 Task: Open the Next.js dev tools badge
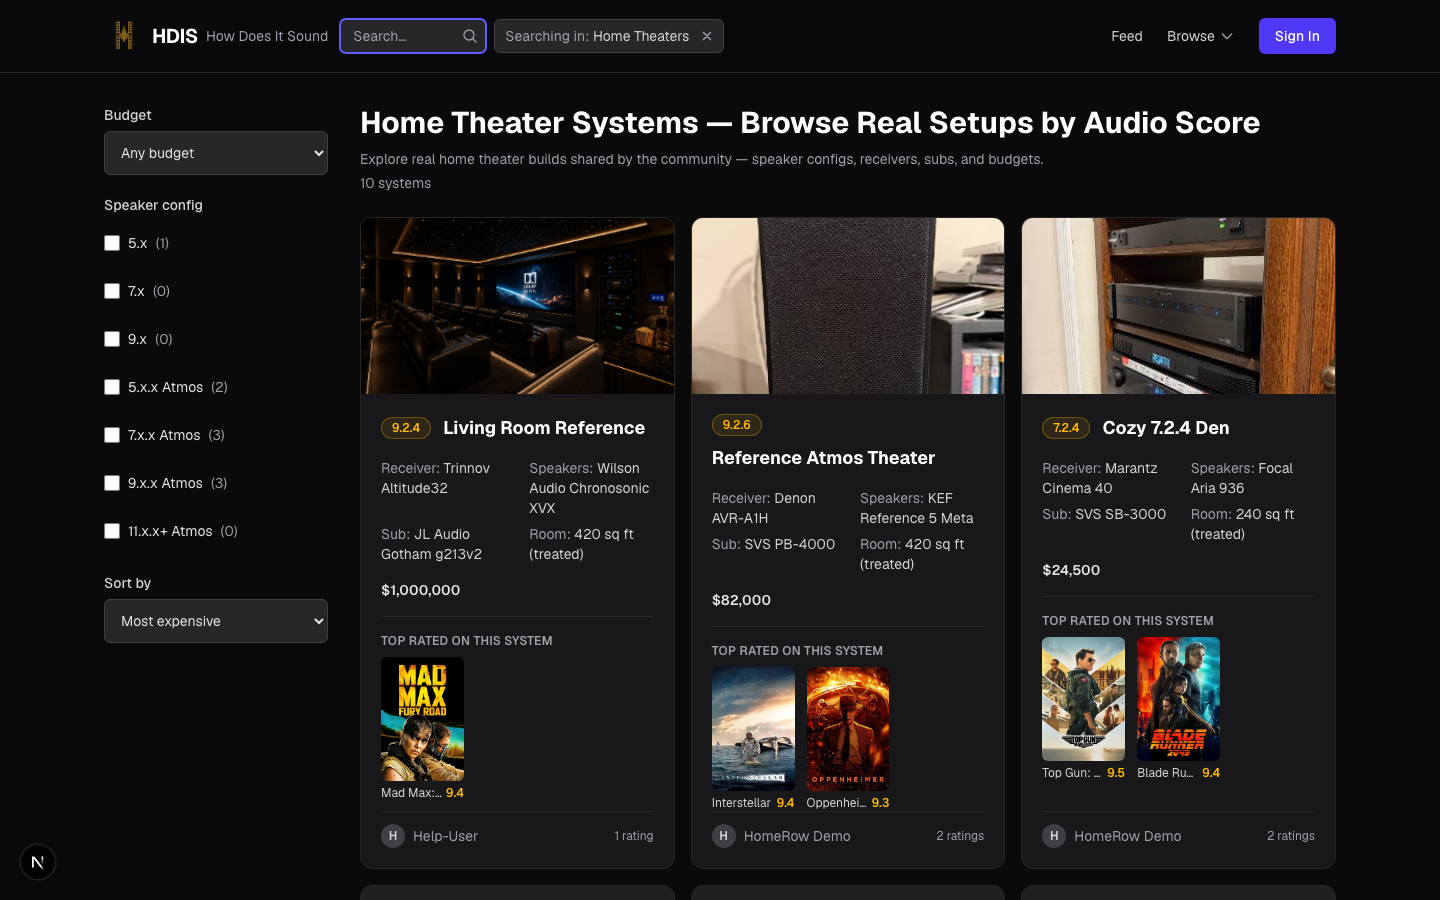[38, 862]
